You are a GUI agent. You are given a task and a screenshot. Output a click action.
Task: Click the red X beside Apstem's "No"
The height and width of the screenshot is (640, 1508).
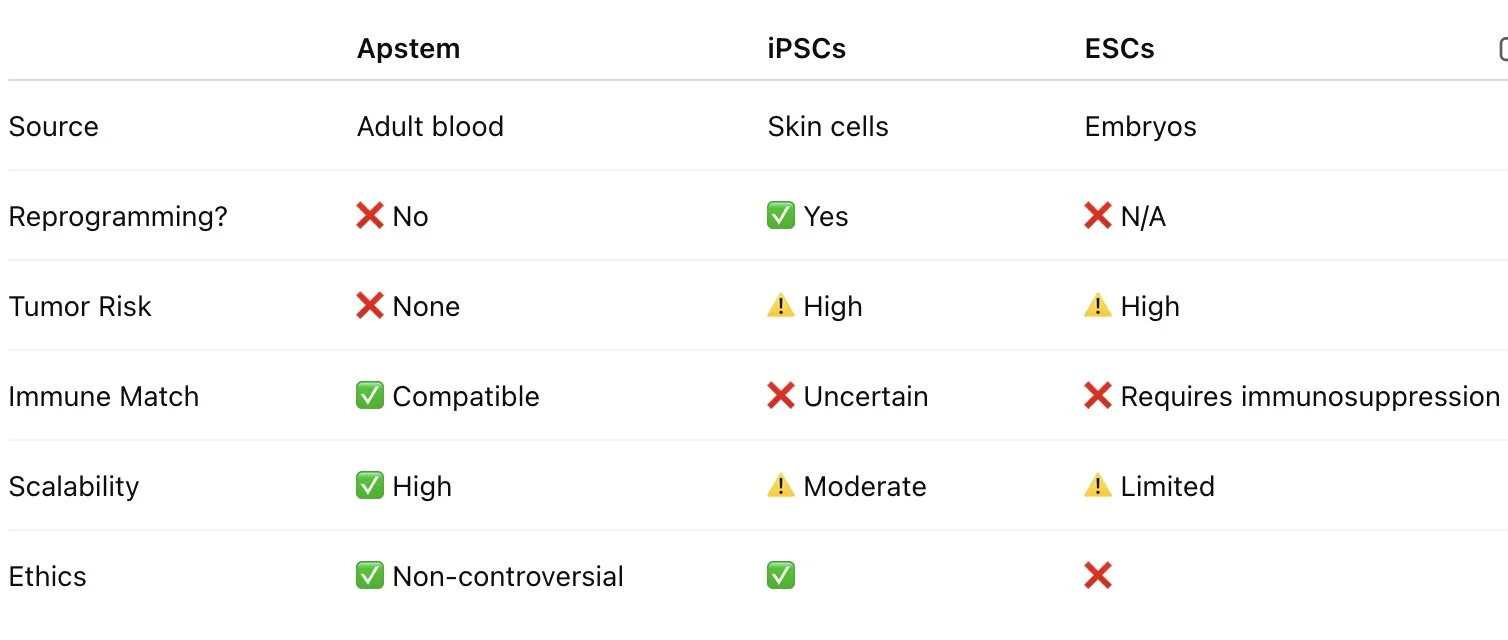pos(370,216)
